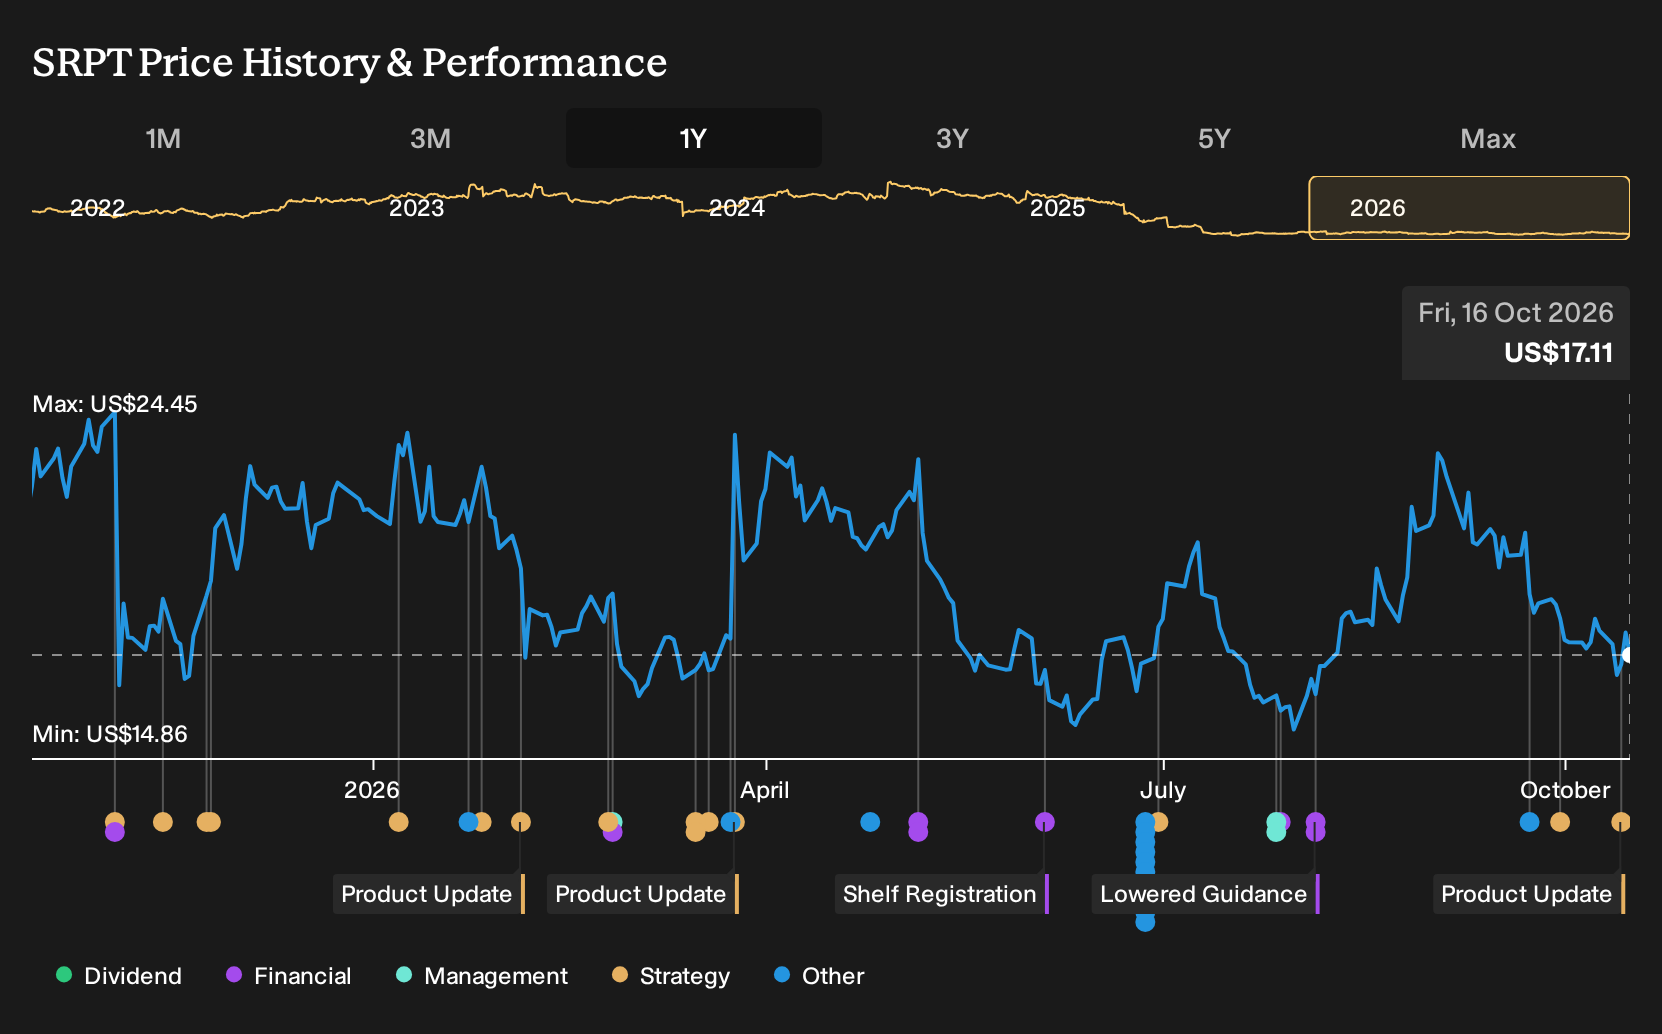This screenshot has width=1662, height=1034.
Task: Switch to the 3M range tab
Action: click(x=430, y=138)
